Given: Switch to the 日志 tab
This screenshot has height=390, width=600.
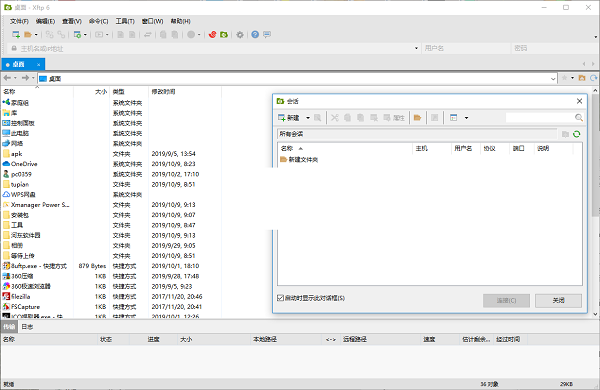Looking at the screenshot, I should coord(27,326).
